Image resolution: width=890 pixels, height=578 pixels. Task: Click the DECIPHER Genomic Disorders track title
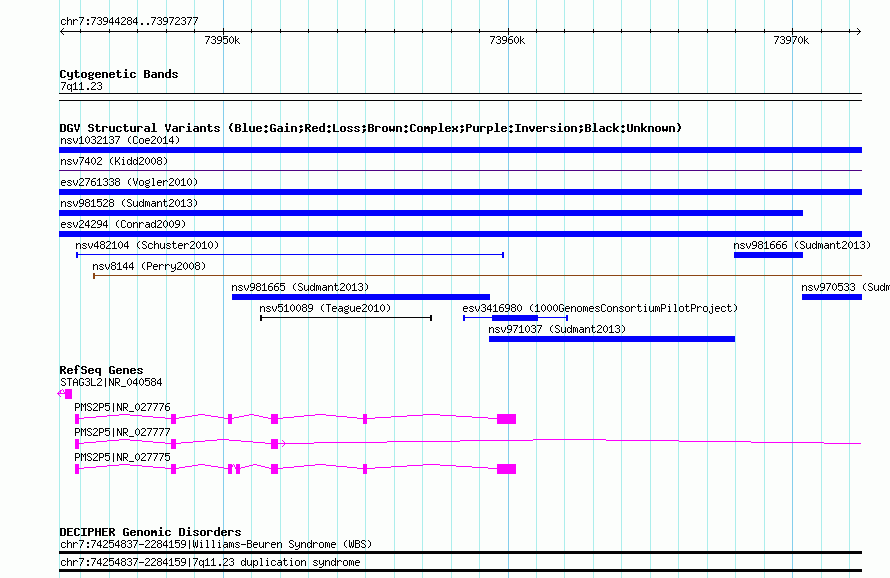click(x=150, y=532)
